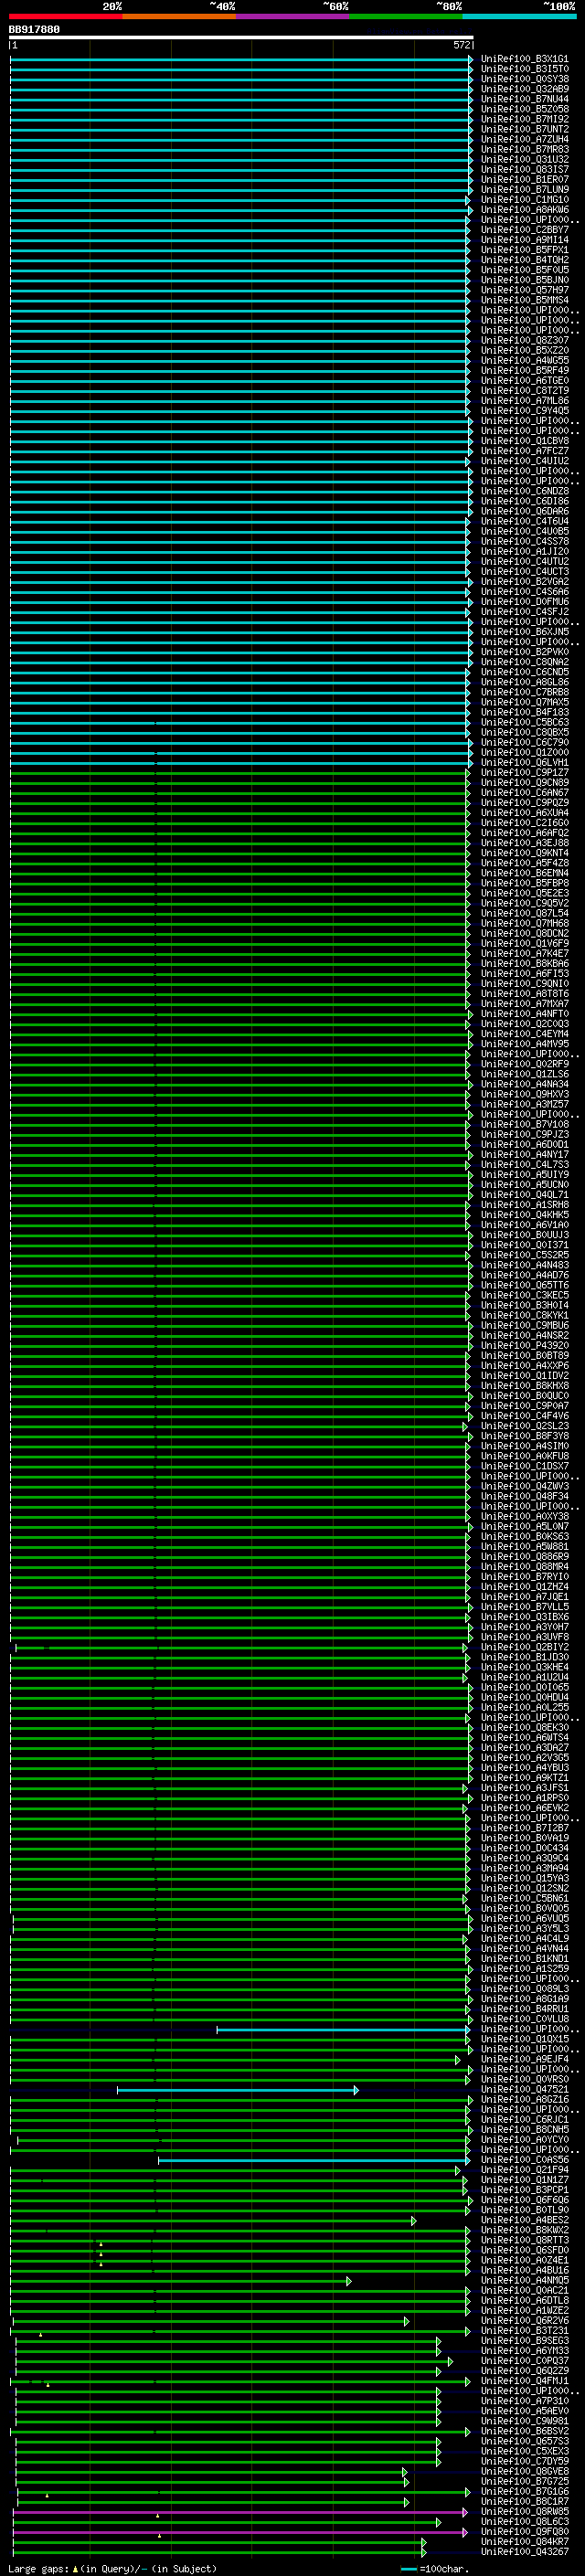Image resolution: width=585 pixels, height=2576 pixels.
Task: Select the UniRef100_Q0I371 hit name
Action: pos(525,1245)
